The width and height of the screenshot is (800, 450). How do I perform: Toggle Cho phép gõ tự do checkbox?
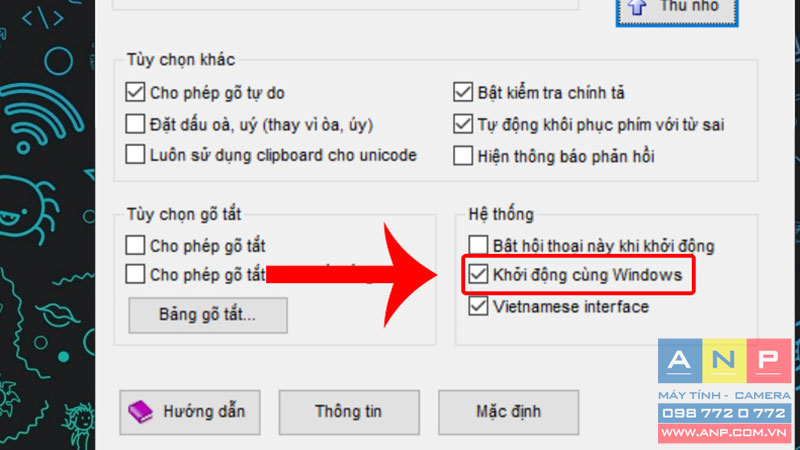(x=135, y=92)
